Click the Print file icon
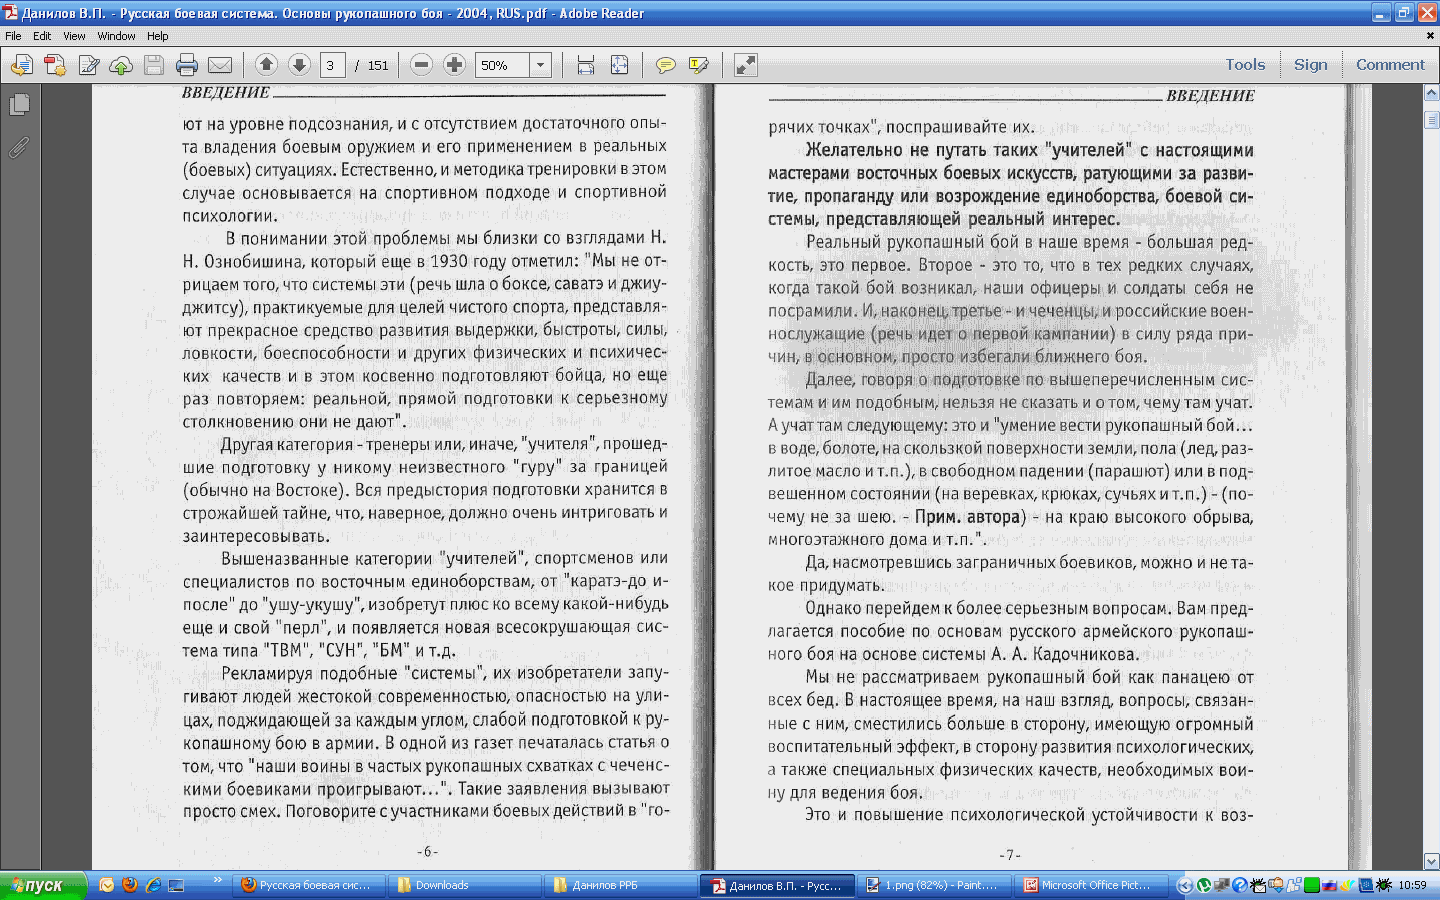1440x900 pixels. click(x=187, y=66)
